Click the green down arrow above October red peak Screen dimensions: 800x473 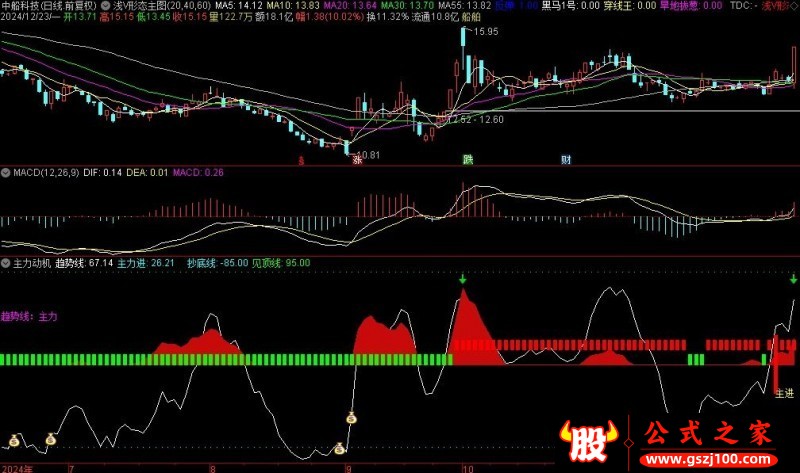click(x=462, y=279)
